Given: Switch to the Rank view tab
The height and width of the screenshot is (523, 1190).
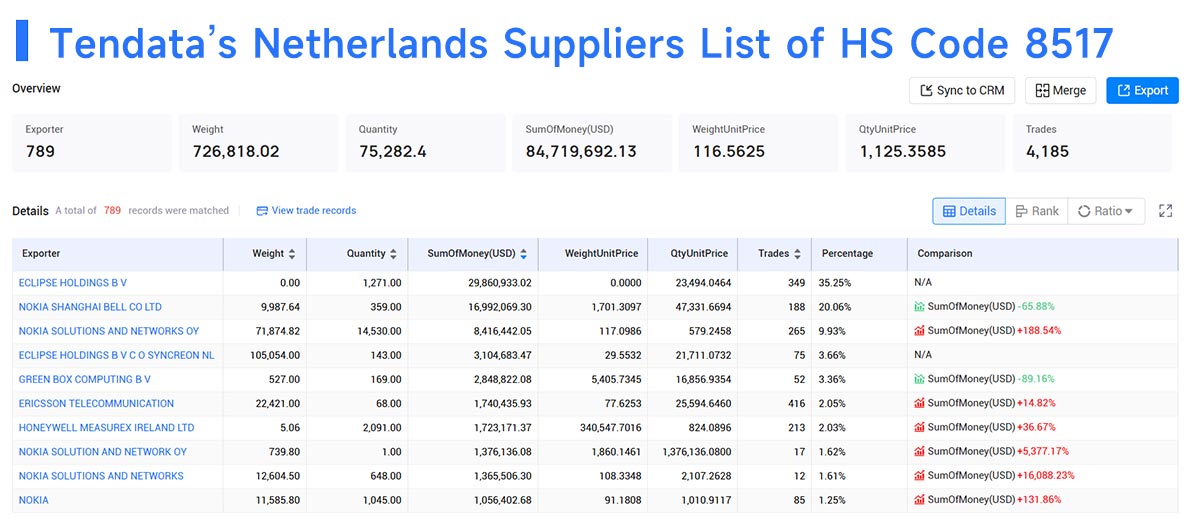Looking at the screenshot, I should point(1037,211).
